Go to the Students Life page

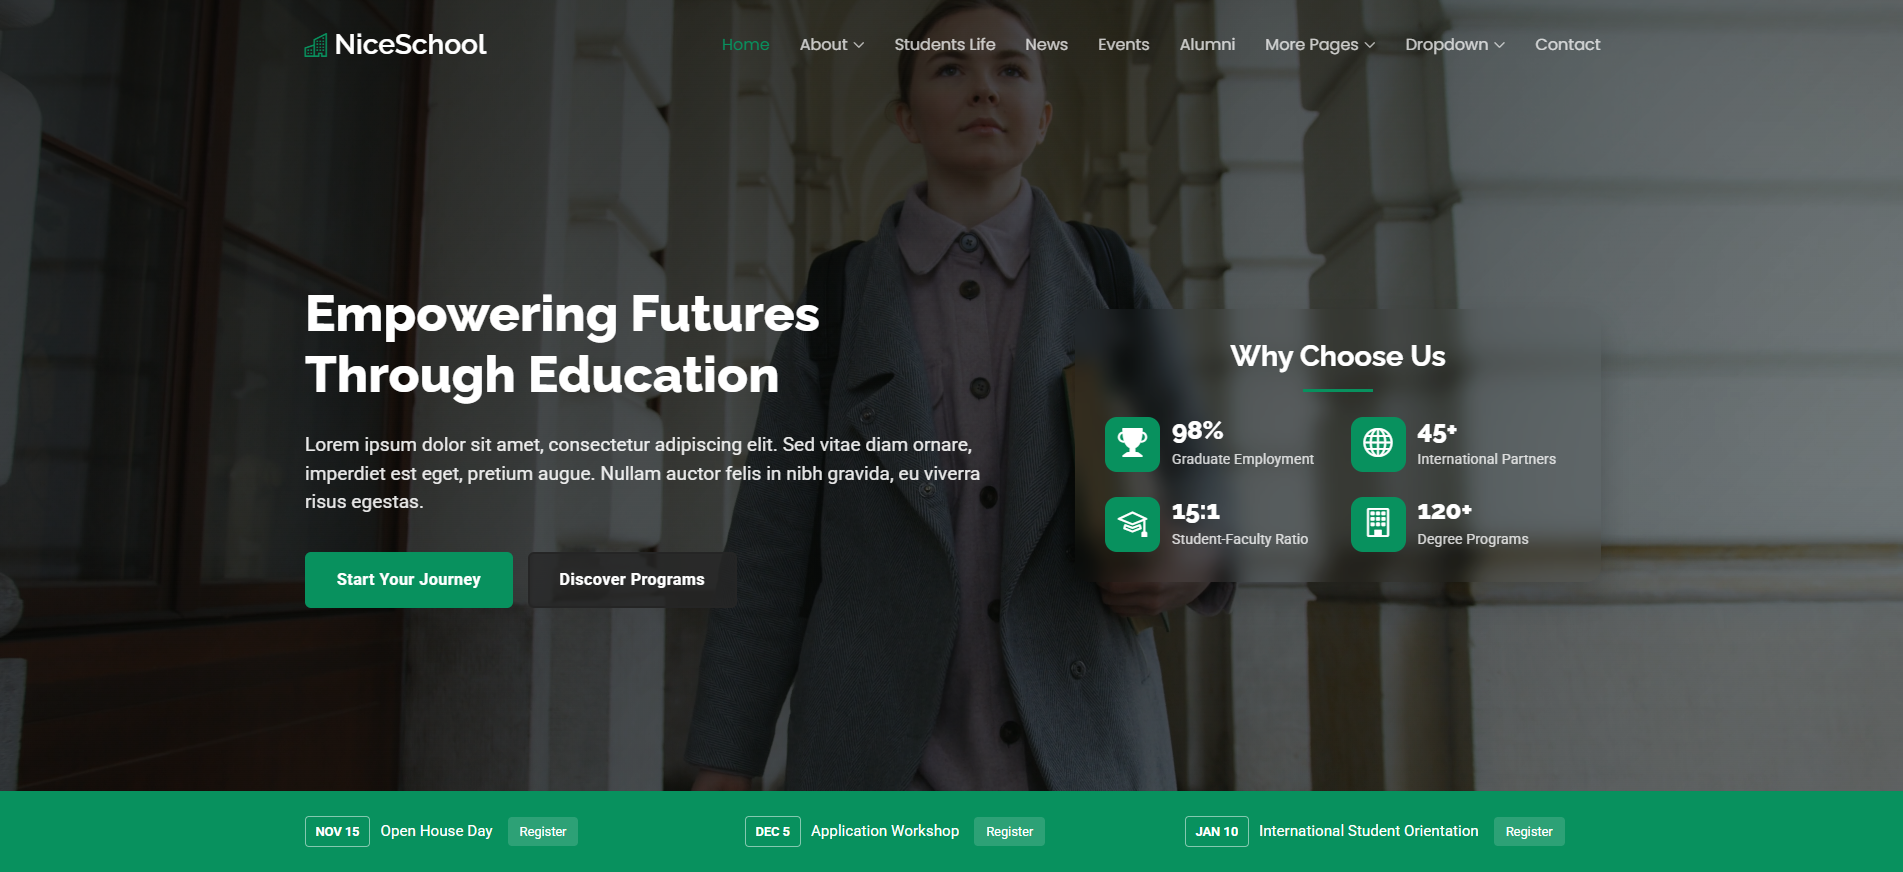944,44
